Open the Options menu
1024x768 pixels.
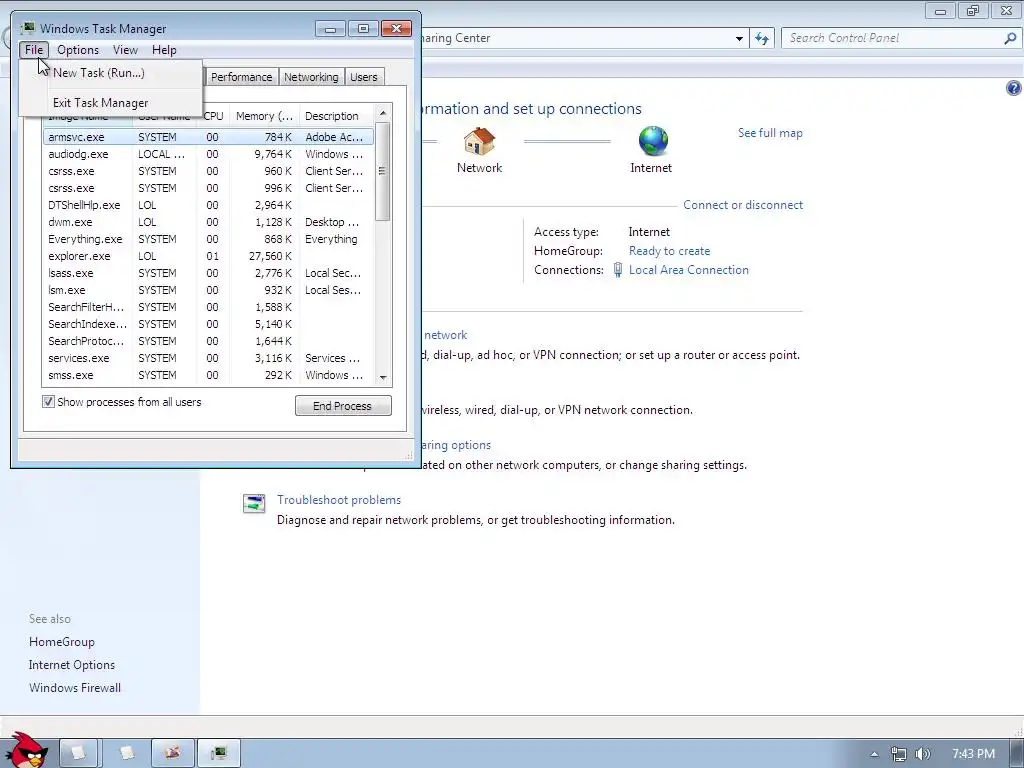[x=78, y=50]
